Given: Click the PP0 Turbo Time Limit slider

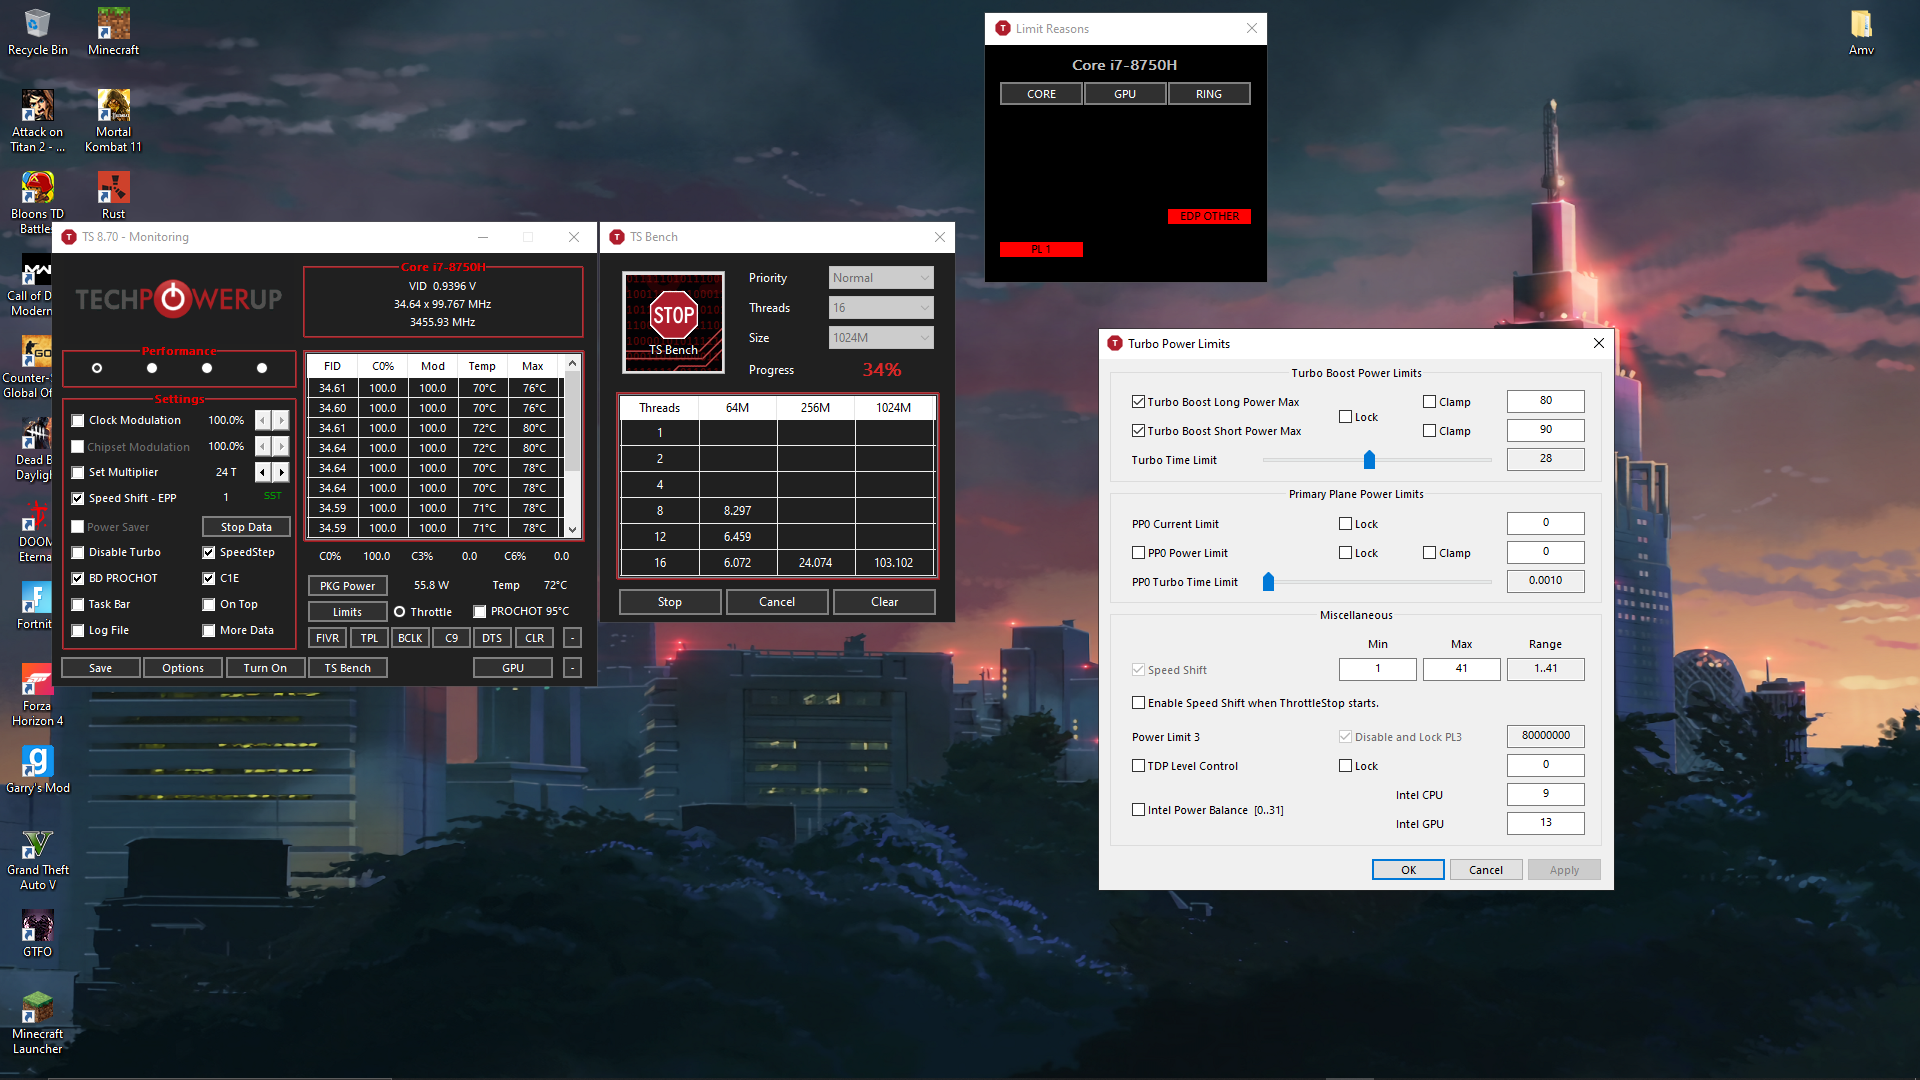Looking at the screenshot, I should click(x=1268, y=582).
